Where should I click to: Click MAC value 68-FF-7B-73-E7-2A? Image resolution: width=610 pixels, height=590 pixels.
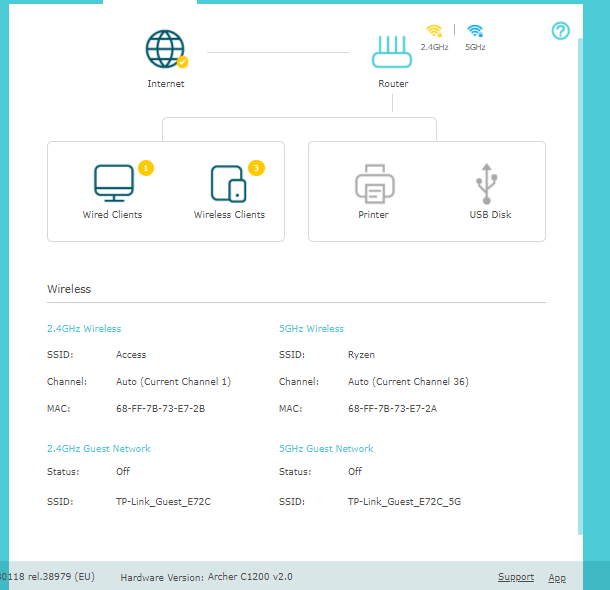pos(392,408)
